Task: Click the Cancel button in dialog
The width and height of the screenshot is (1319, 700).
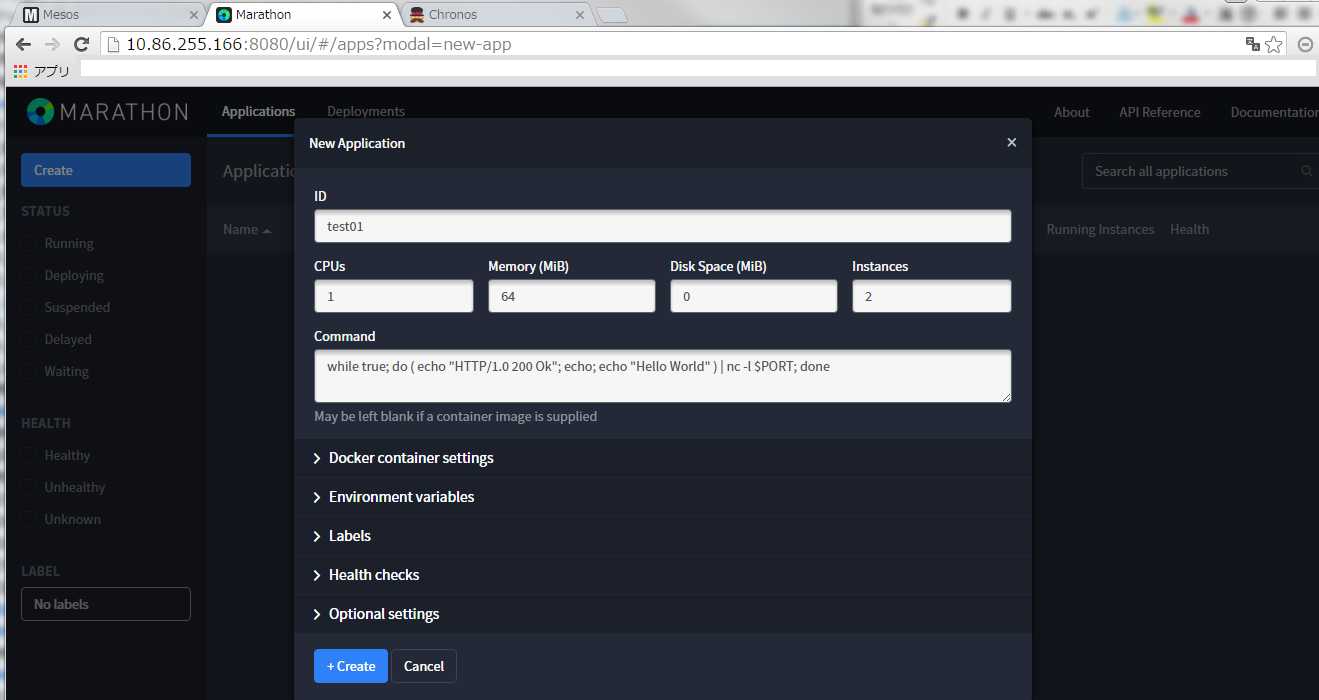Action: (x=424, y=666)
